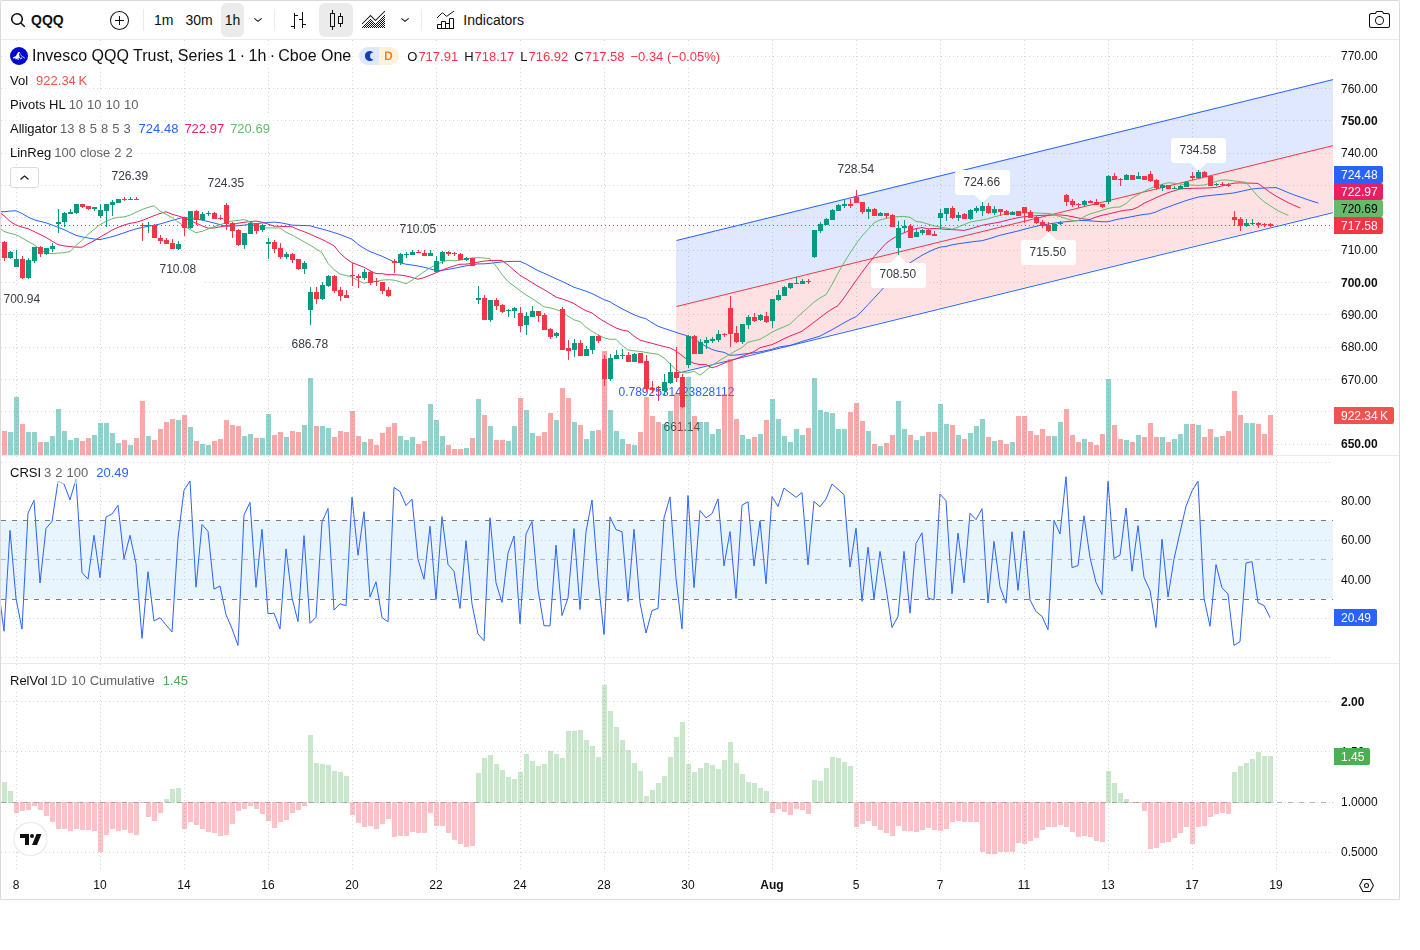
Task: Click the 717.58 last price label
Action: tap(1359, 226)
